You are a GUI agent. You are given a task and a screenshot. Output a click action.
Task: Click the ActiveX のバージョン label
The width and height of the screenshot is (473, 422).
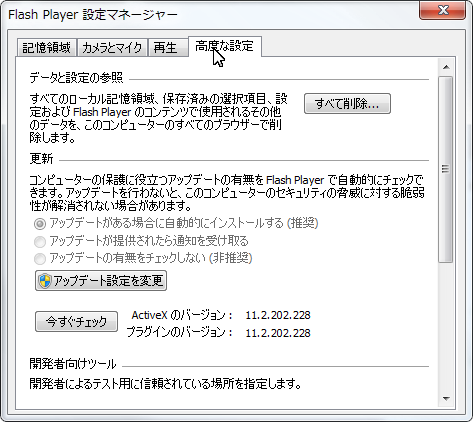pos(182,315)
